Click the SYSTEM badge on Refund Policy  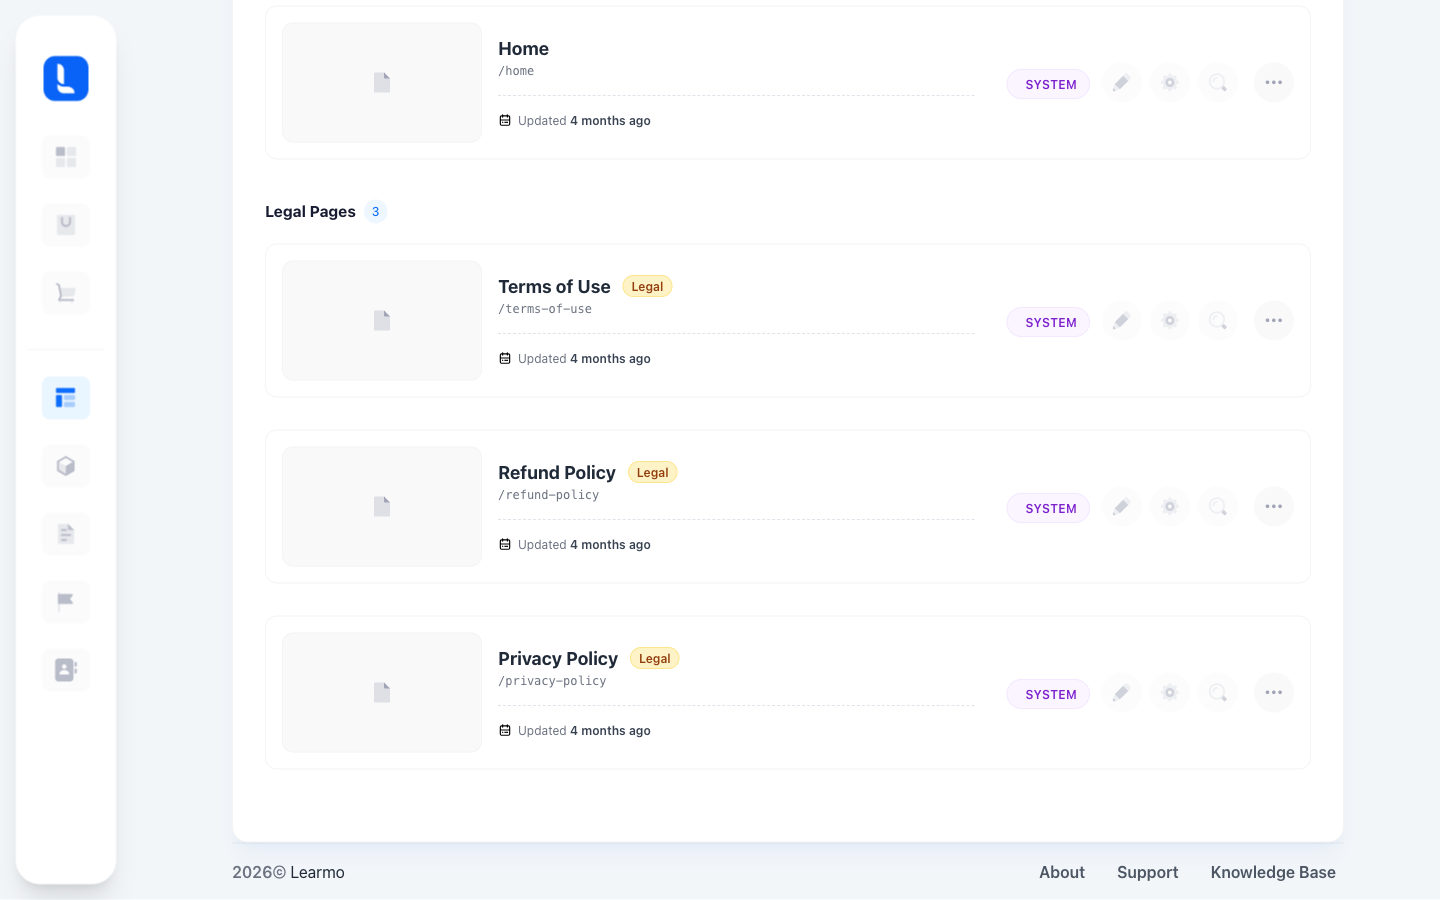click(x=1048, y=508)
